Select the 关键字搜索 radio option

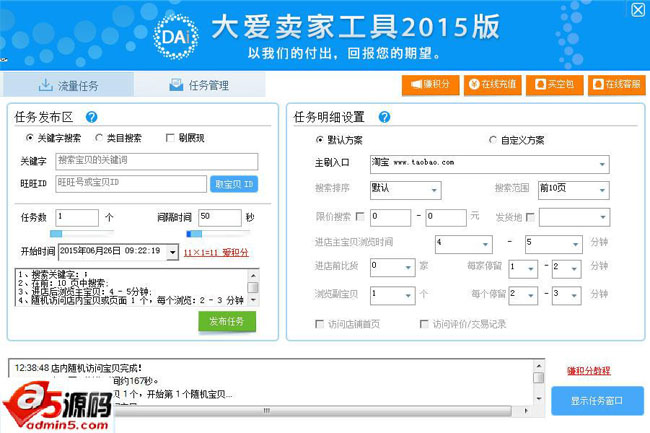[29, 138]
